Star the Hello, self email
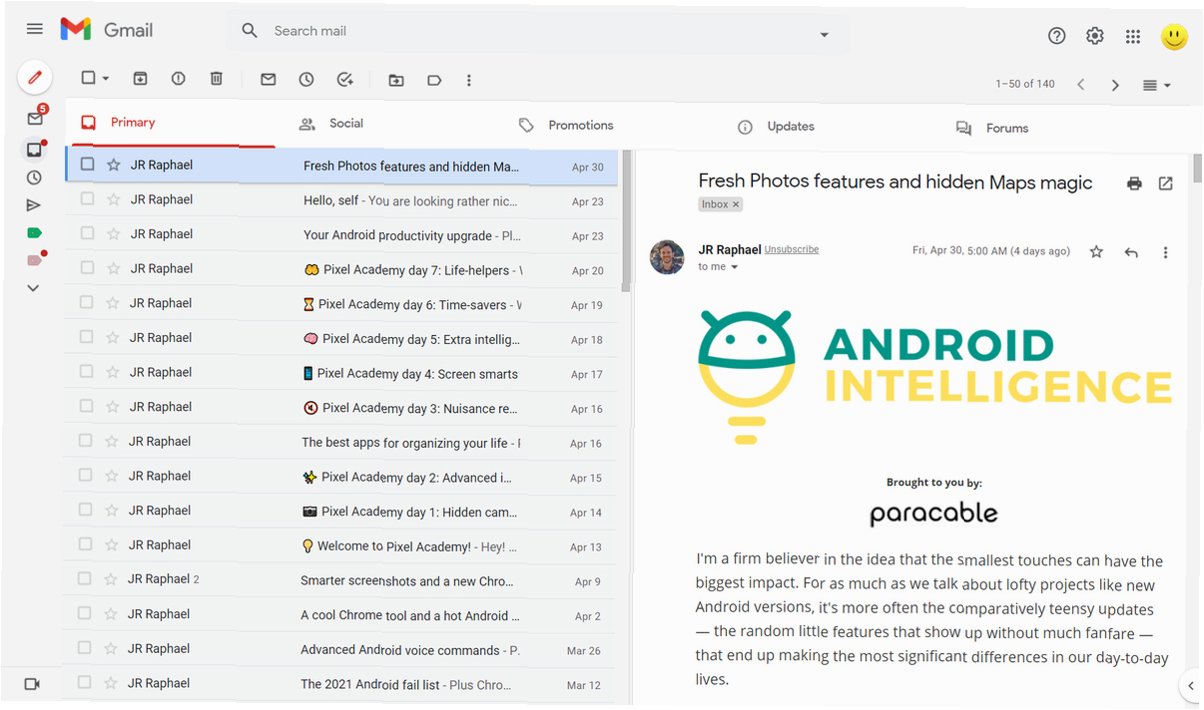Screen dimensions: 1204x710 pyautogui.click(x=113, y=199)
